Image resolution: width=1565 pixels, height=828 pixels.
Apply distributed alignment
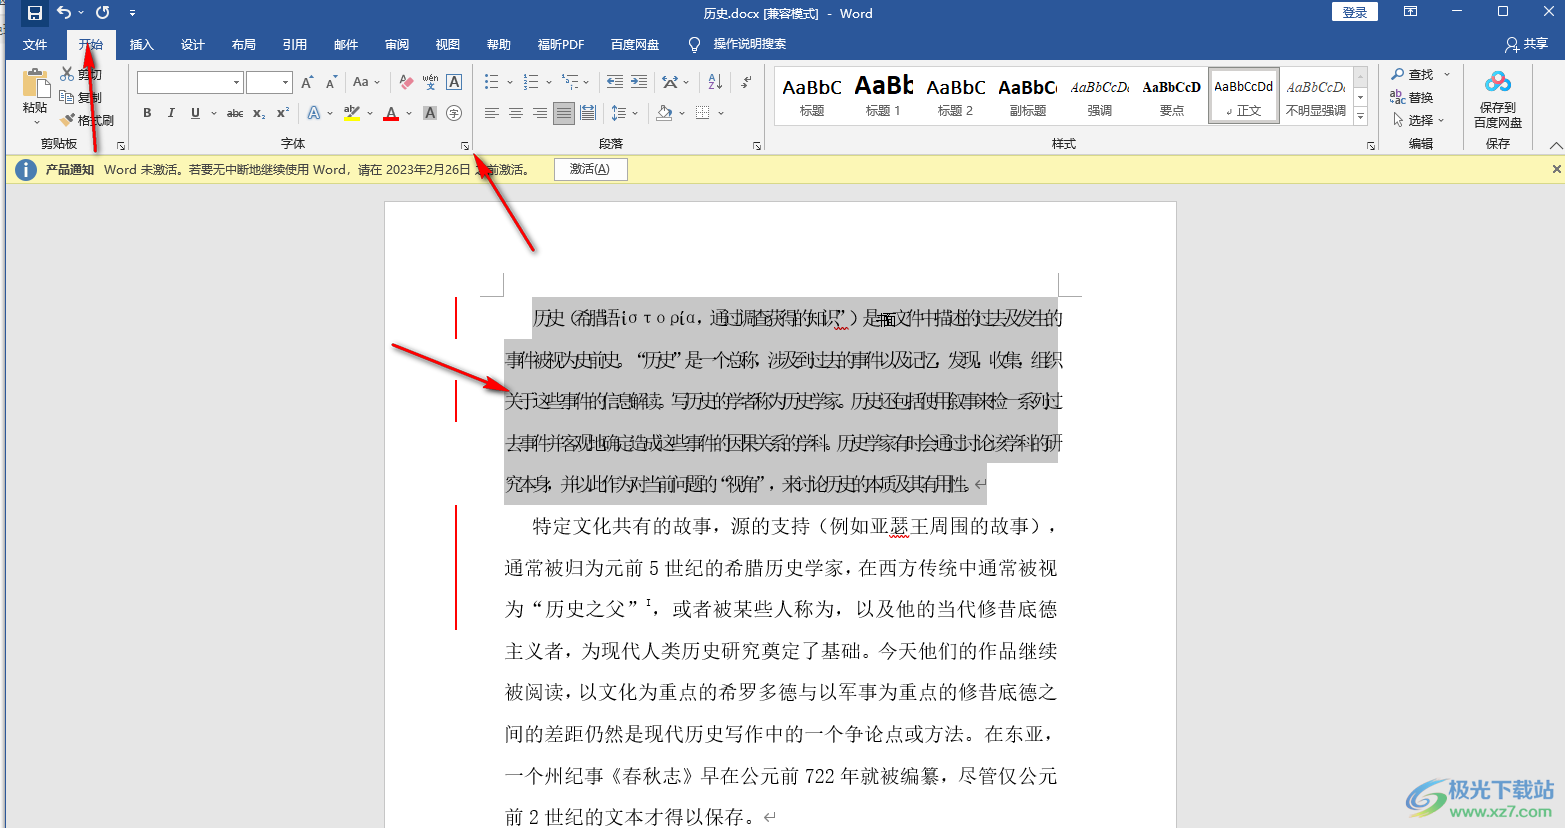[x=588, y=113]
